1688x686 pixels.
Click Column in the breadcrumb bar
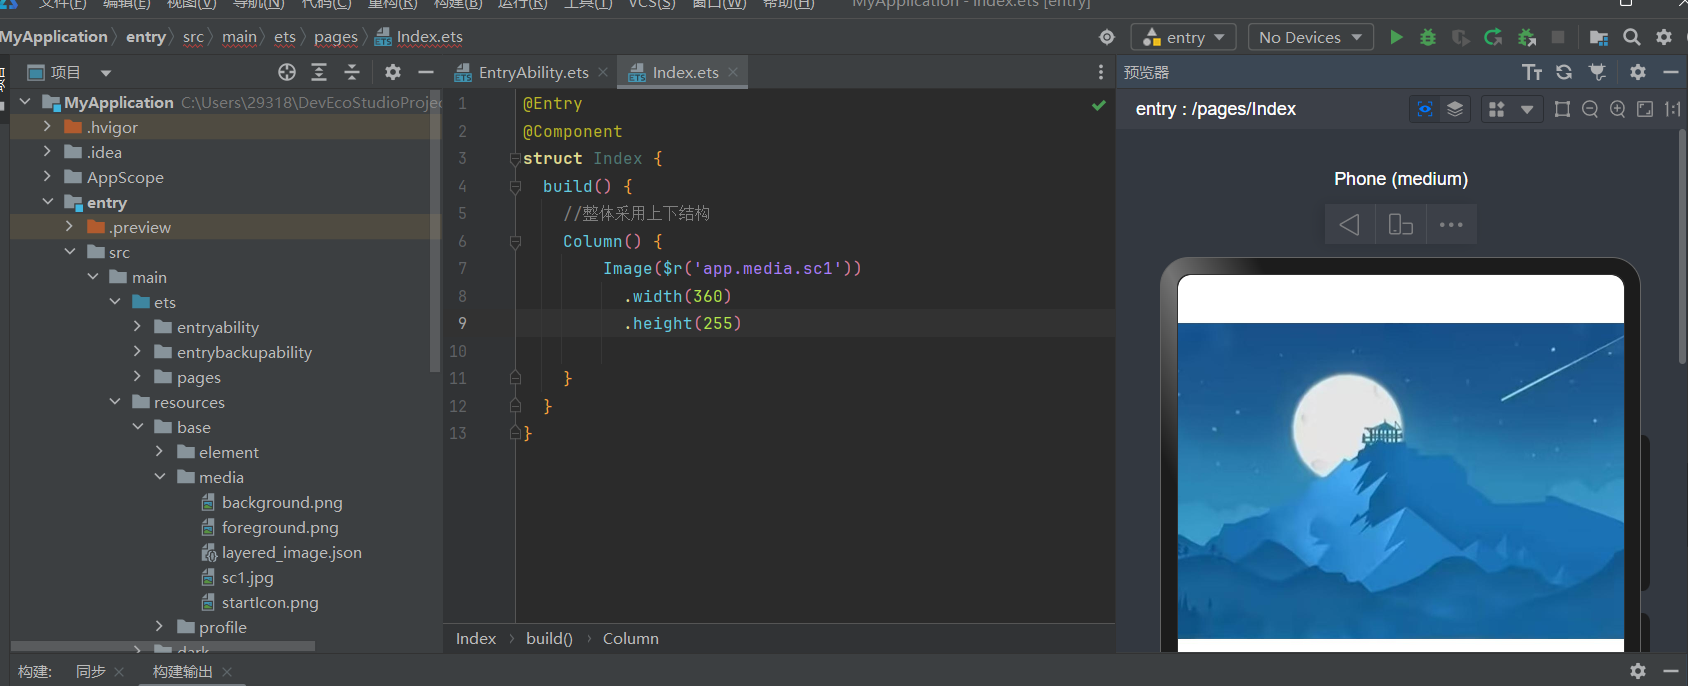pos(630,638)
